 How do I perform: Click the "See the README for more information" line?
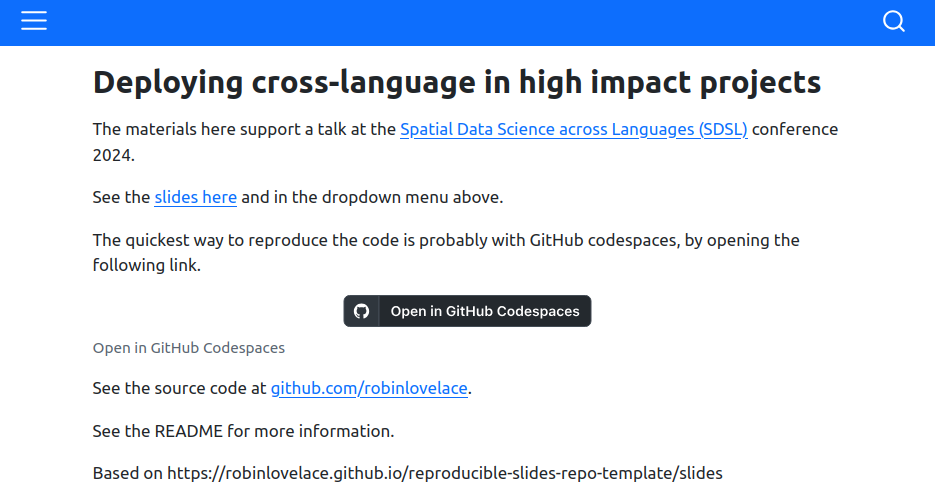243,431
